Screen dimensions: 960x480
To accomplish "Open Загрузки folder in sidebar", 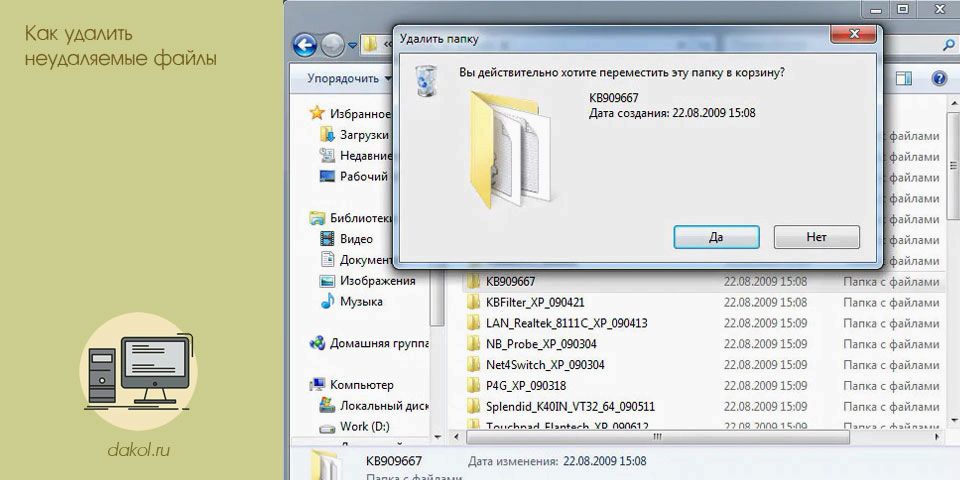I will [364, 135].
